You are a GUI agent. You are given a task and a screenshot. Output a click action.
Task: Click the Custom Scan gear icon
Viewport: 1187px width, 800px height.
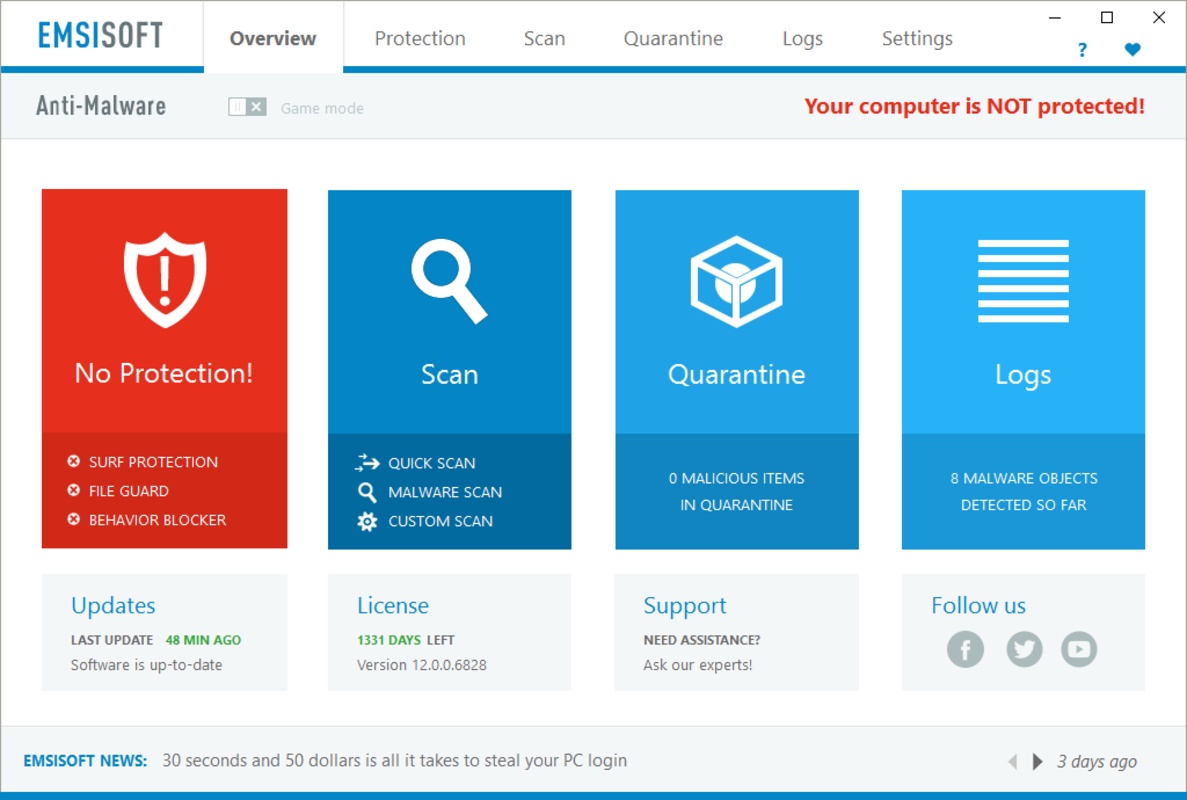(x=367, y=521)
